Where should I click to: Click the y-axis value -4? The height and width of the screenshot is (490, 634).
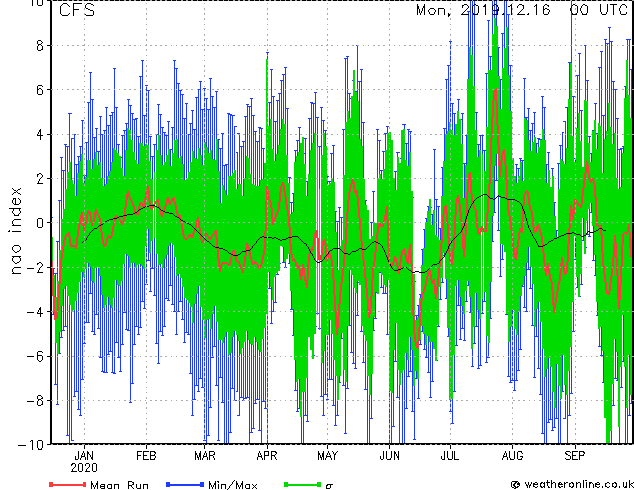click(x=35, y=312)
